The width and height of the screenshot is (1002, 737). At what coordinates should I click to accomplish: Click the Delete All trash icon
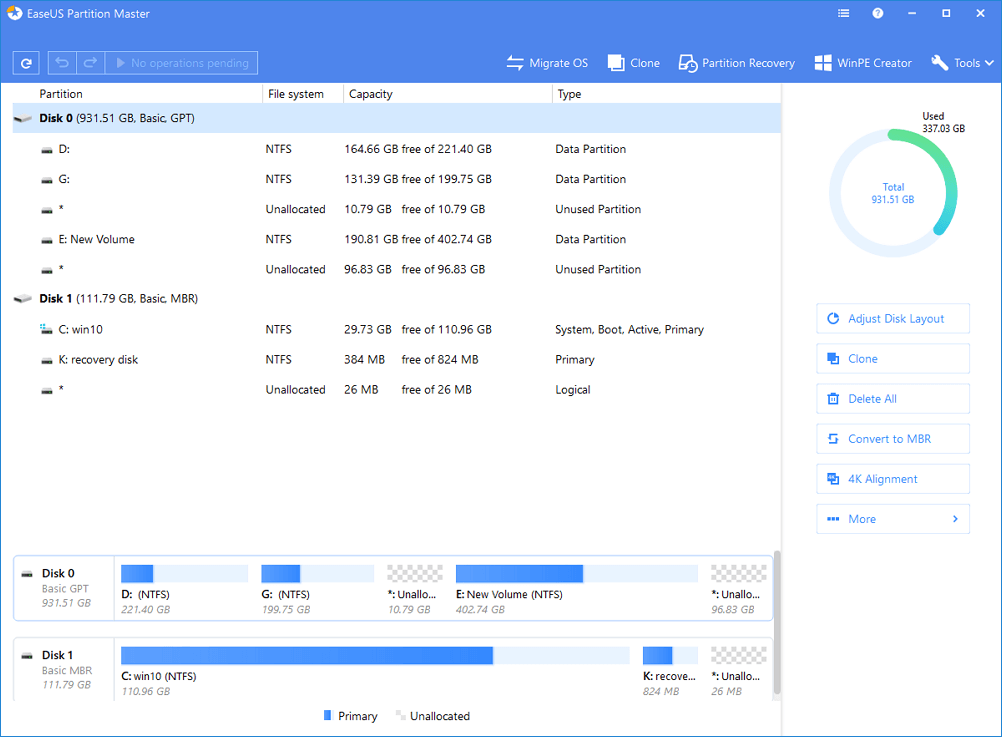click(833, 399)
